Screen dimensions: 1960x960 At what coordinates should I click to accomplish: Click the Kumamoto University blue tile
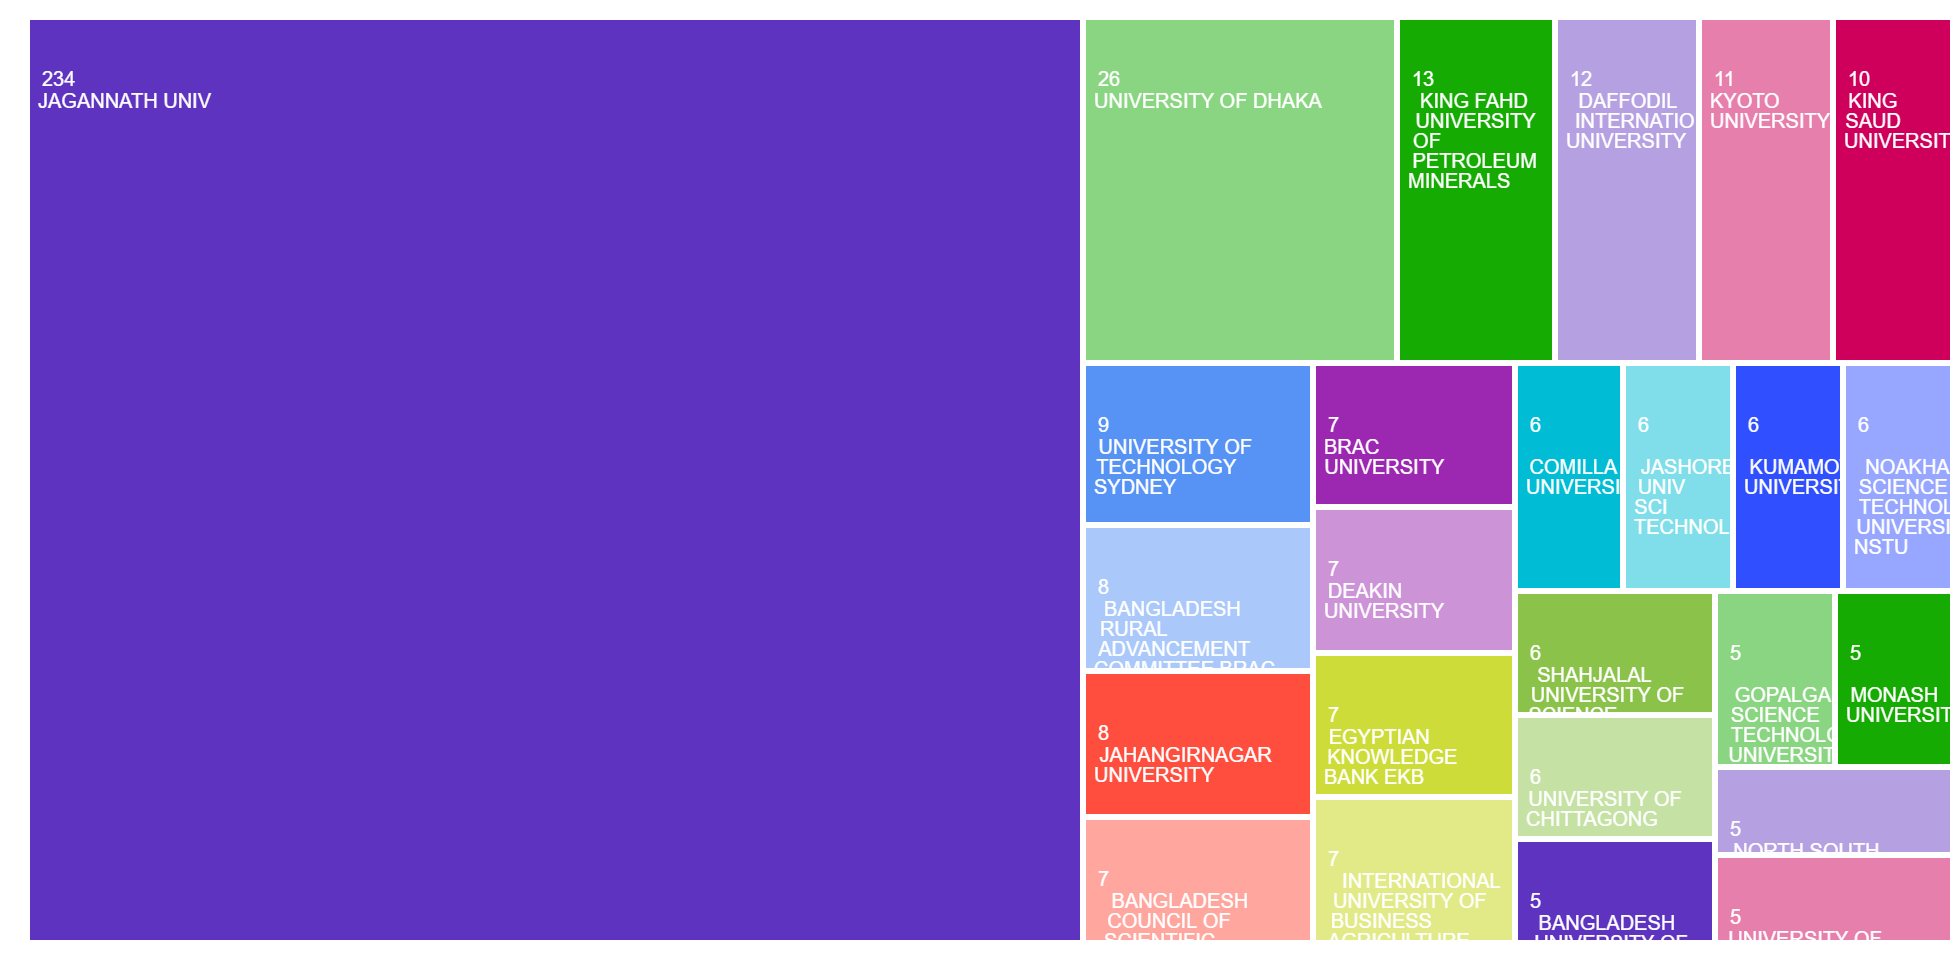pyautogui.click(x=1787, y=477)
